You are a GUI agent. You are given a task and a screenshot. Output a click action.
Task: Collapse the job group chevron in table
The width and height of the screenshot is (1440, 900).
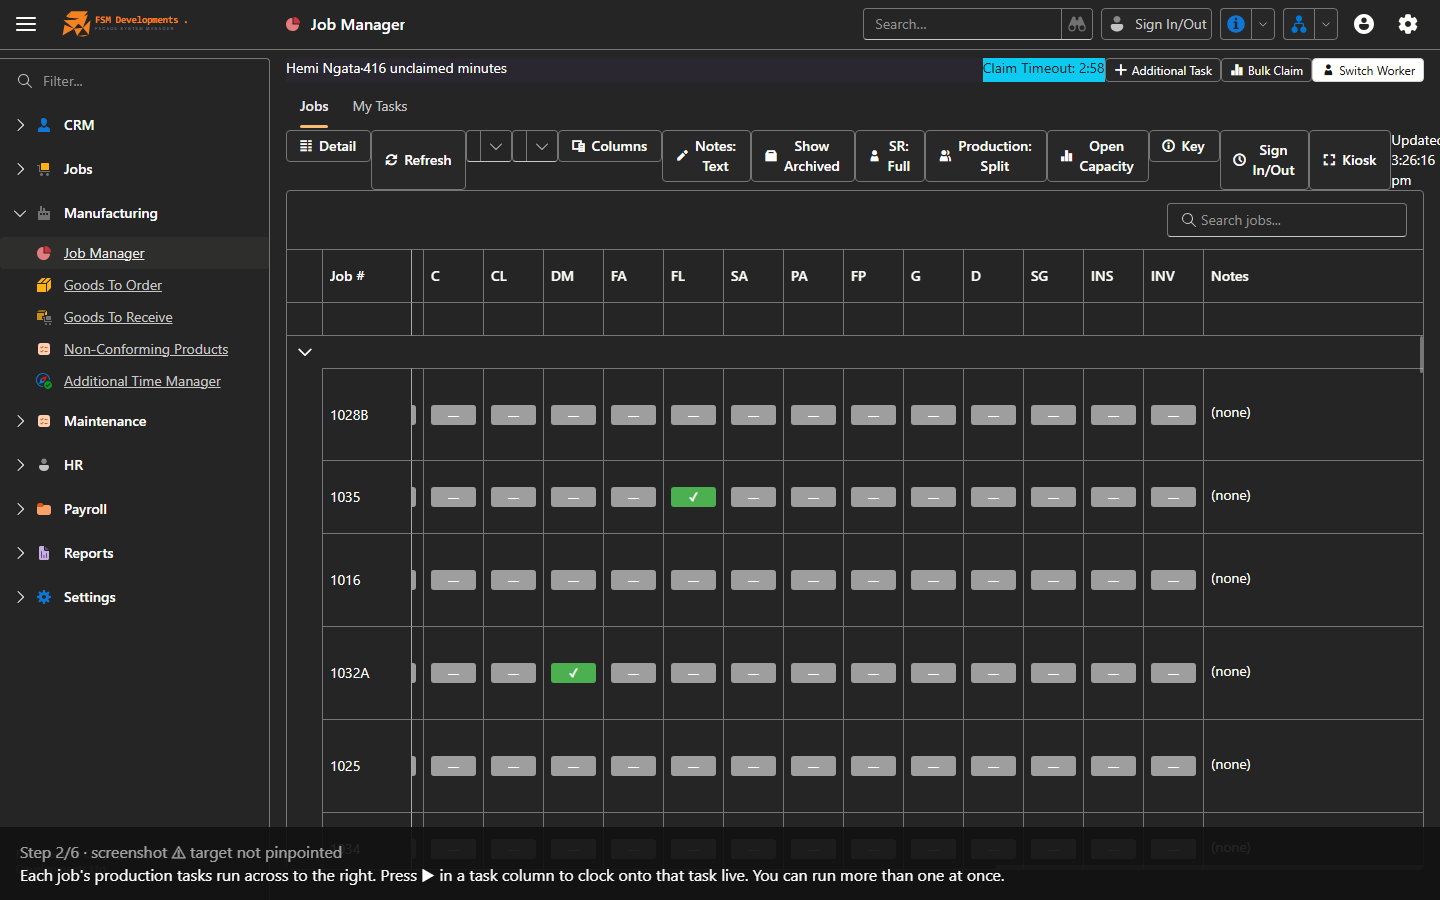tap(305, 352)
